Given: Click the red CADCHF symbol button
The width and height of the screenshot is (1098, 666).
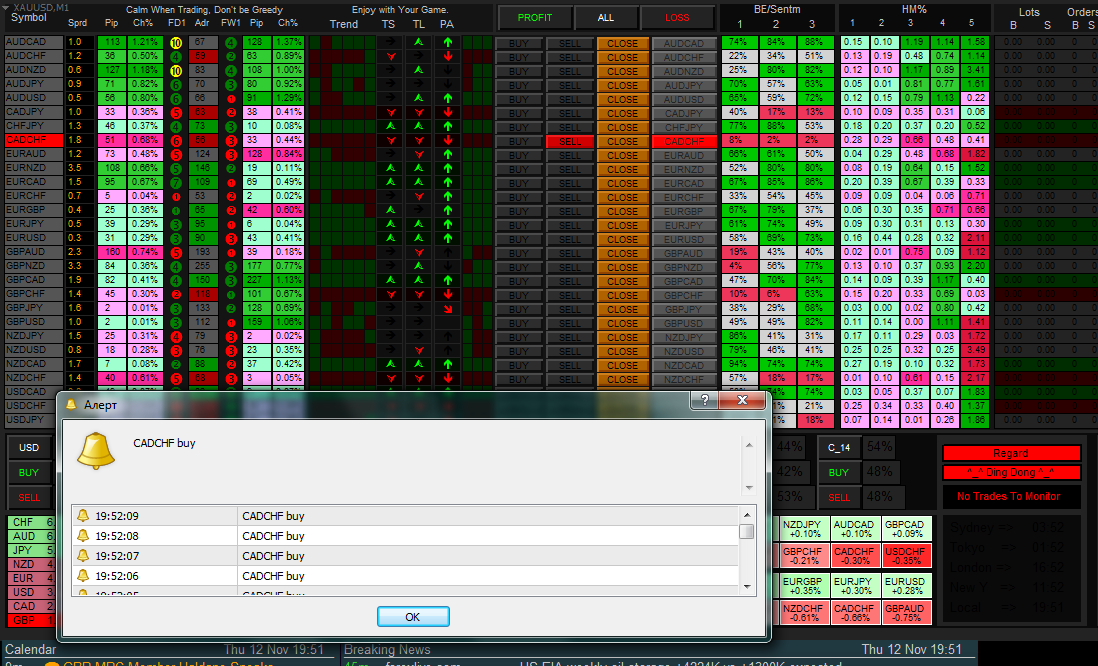Looking at the screenshot, I should 684,141.
